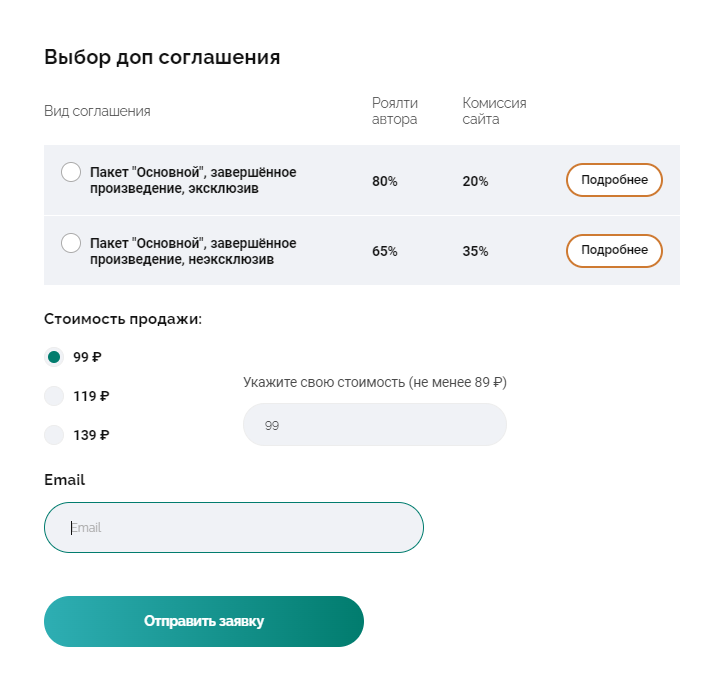Click the custom price input field
This screenshot has height=692, width=728.
[375, 425]
